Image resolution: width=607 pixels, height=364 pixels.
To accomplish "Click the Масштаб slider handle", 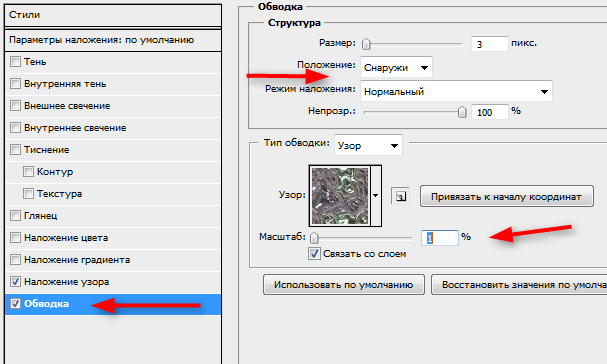I will (x=314, y=237).
